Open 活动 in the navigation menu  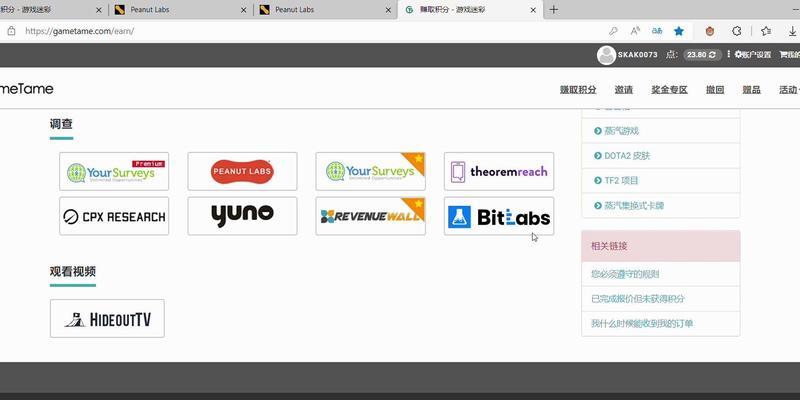(x=788, y=90)
